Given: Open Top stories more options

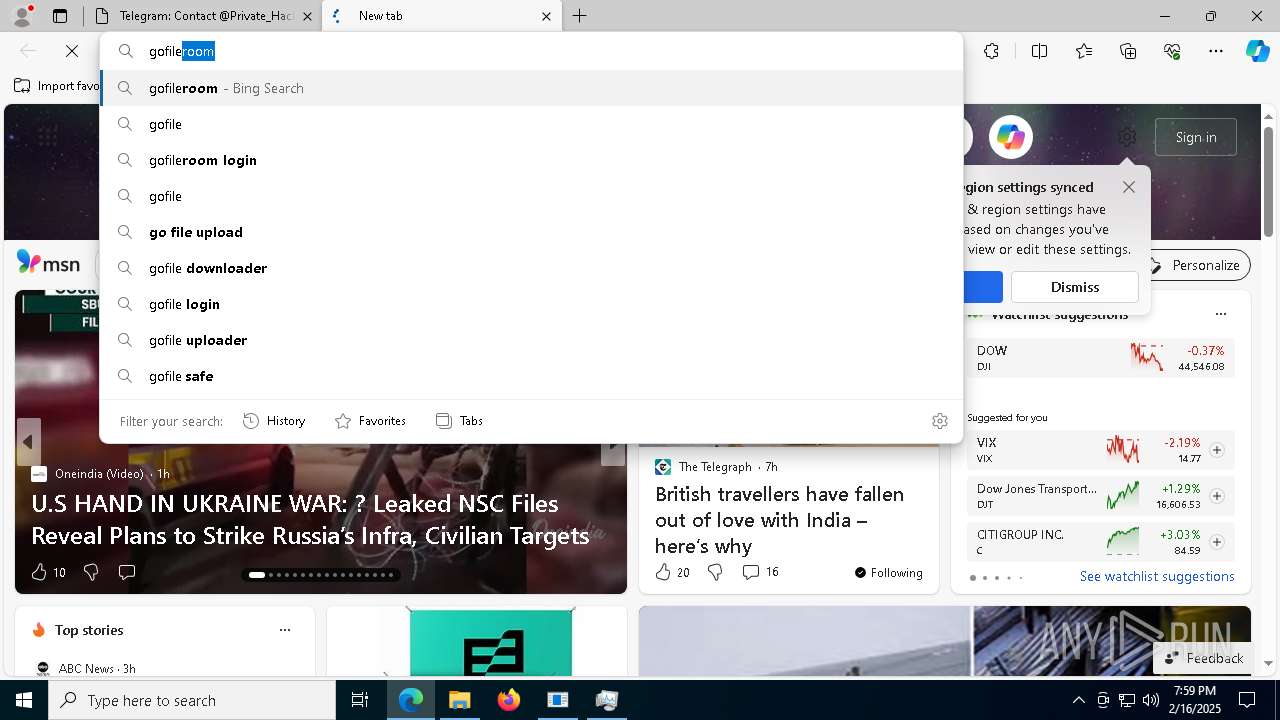Looking at the screenshot, I should (285, 630).
